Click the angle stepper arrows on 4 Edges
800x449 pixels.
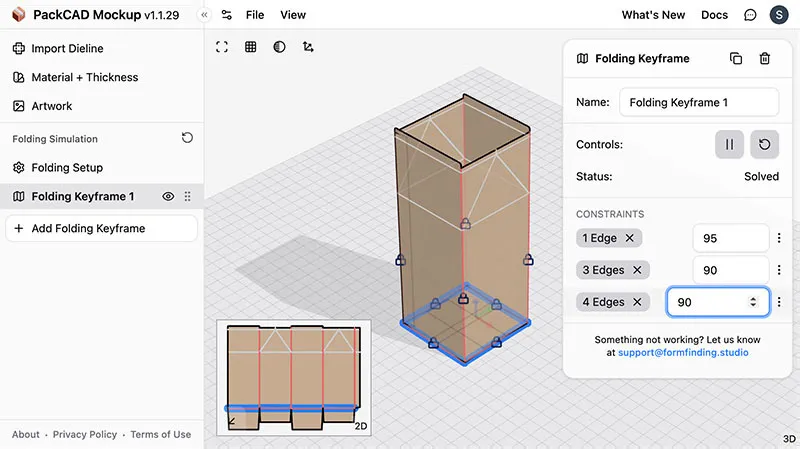point(753,302)
